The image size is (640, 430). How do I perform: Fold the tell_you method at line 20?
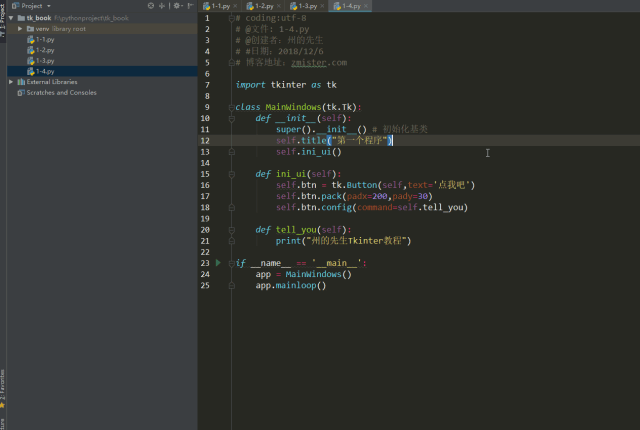coord(231,230)
